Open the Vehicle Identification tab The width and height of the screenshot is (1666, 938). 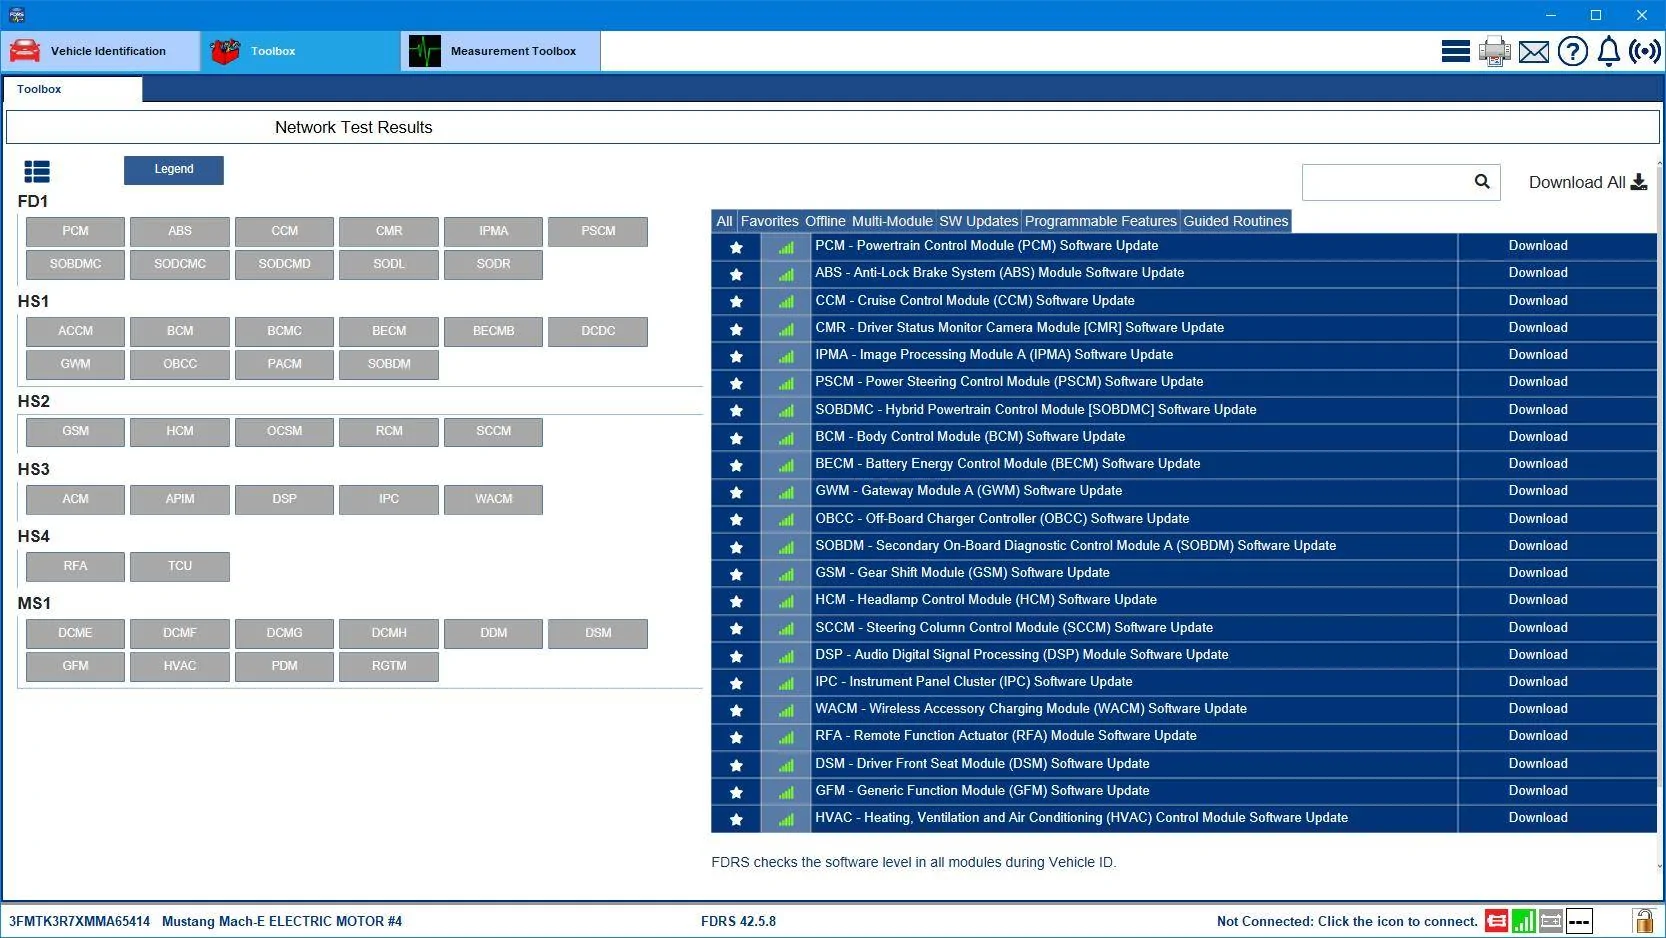101,51
